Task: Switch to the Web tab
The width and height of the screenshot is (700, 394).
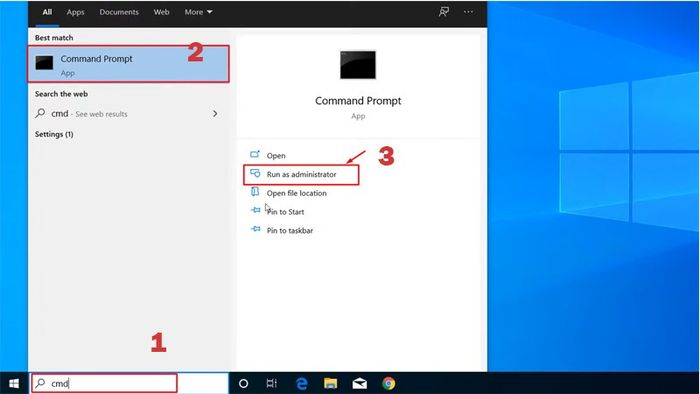Action: click(x=161, y=12)
